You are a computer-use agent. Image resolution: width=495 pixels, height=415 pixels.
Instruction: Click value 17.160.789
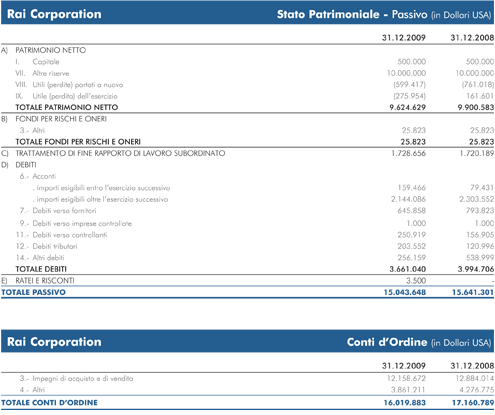click(x=473, y=403)
